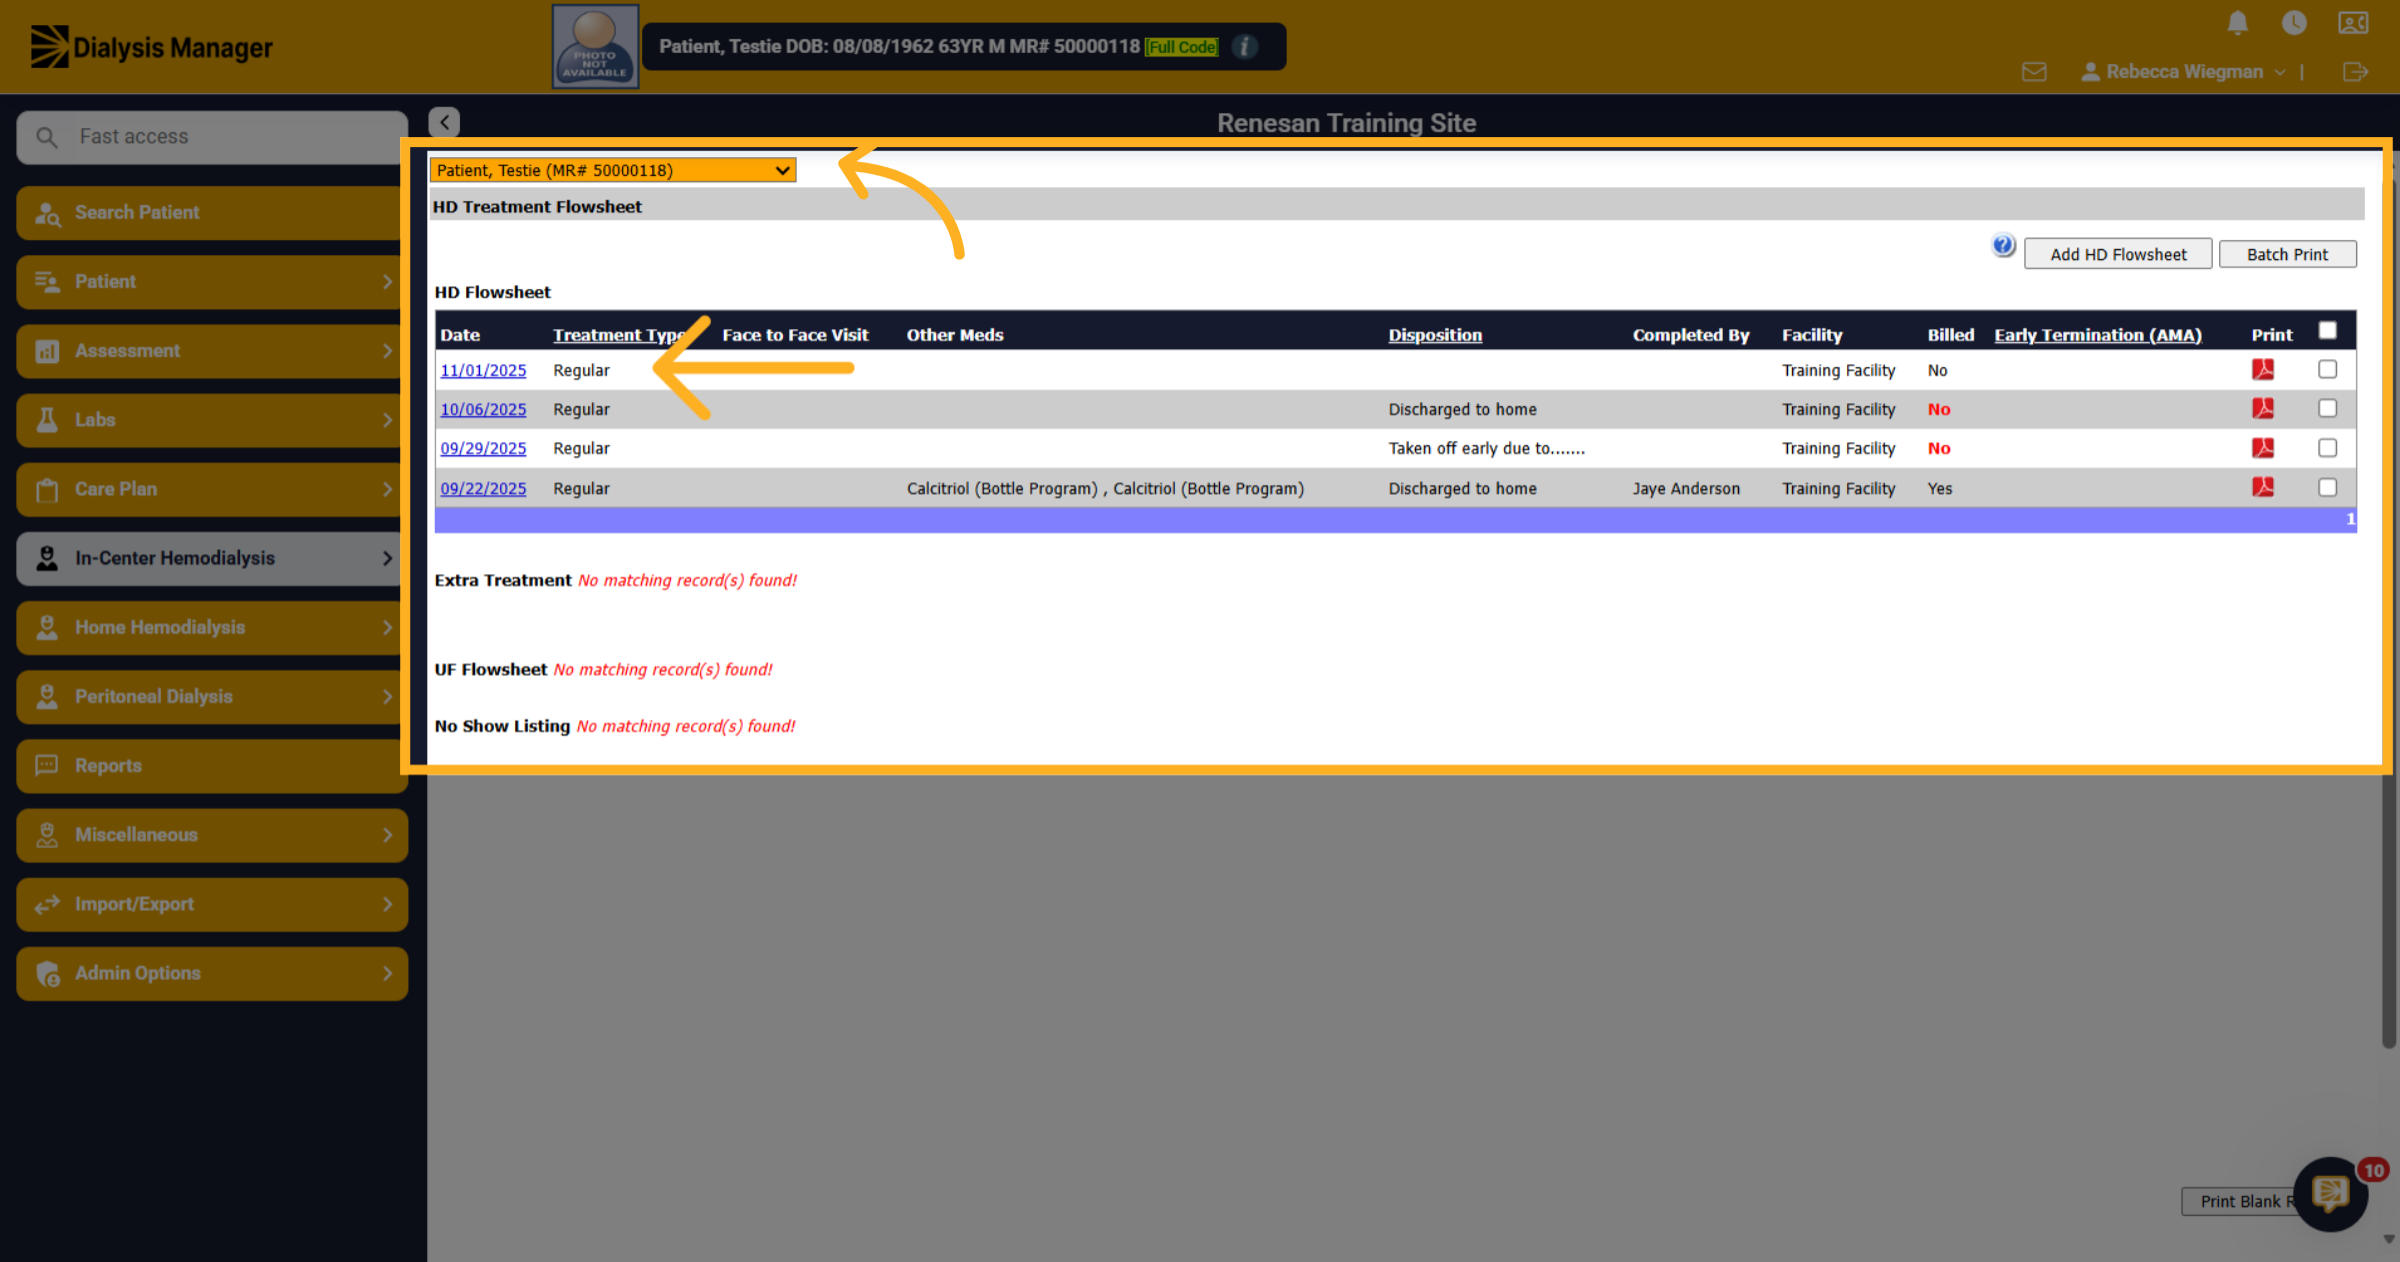Expand the Assessment sidebar menu
This screenshot has height=1262, width=2400.
click(x=212, y=351)
